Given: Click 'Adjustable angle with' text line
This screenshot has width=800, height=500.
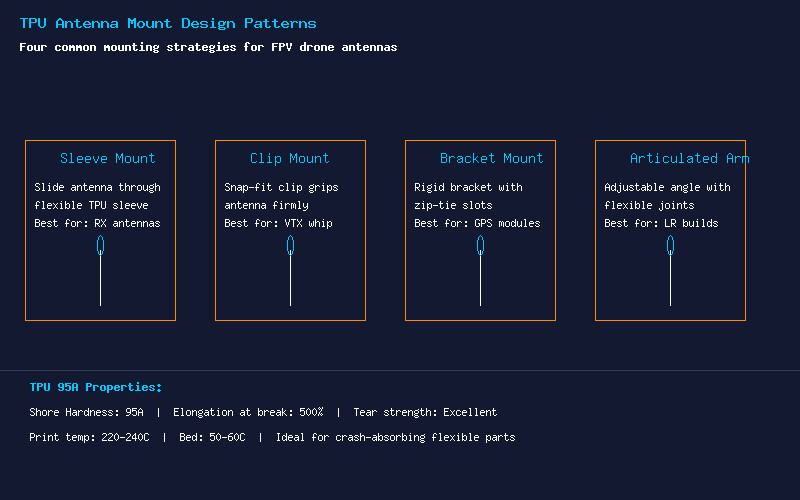Looking at the screenshot, I should [x=667, y=187].
